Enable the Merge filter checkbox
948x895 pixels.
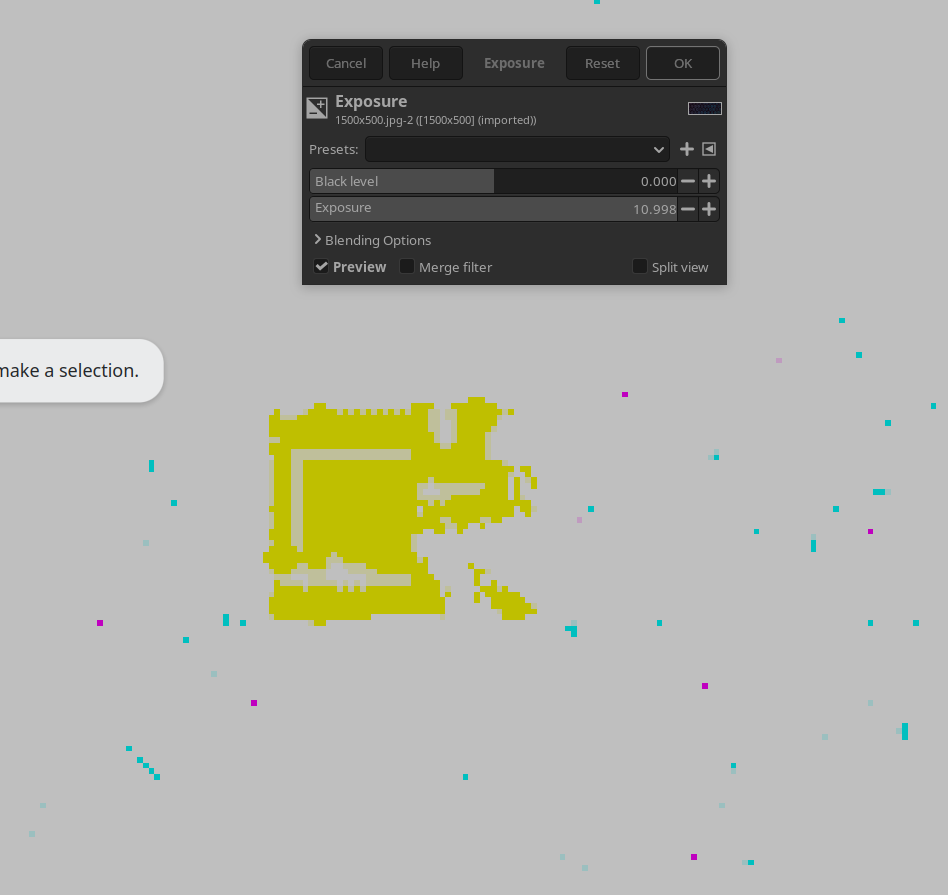pyautogui.click(x=407, y=266)
